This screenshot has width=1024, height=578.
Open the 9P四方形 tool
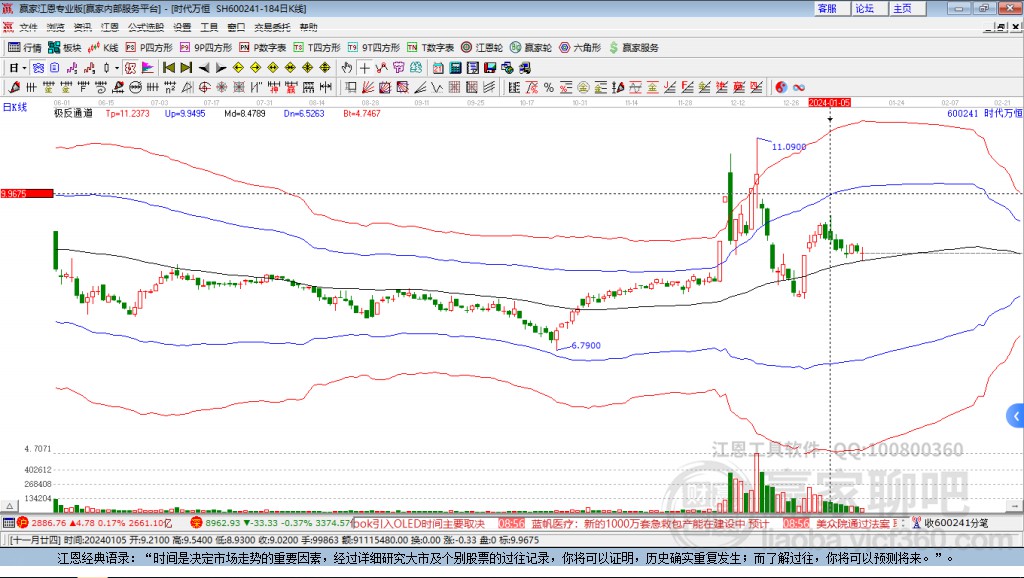point(206,48)
